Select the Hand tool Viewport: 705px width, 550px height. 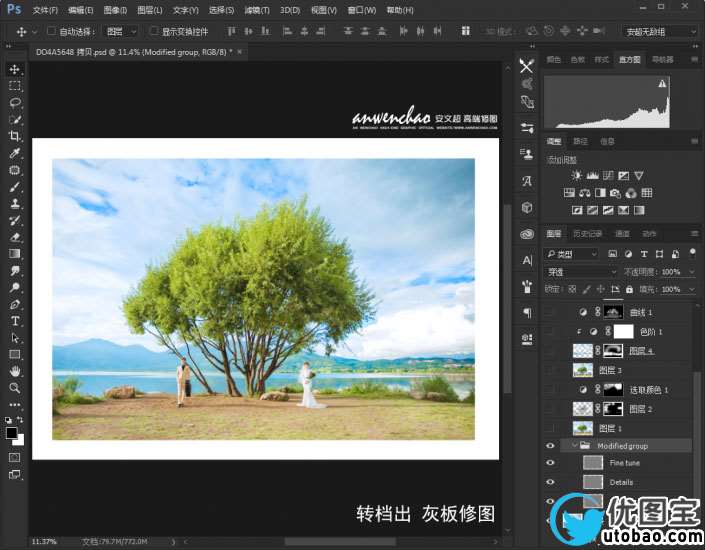coord(14,371)
